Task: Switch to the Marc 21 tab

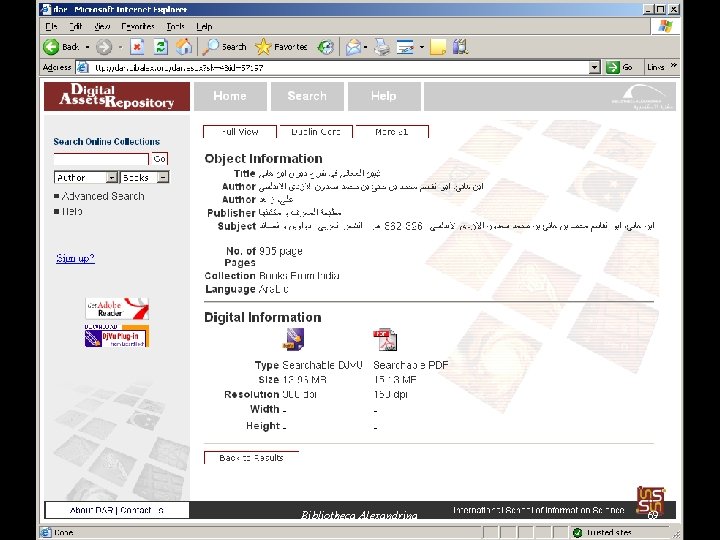Action: 392,132
